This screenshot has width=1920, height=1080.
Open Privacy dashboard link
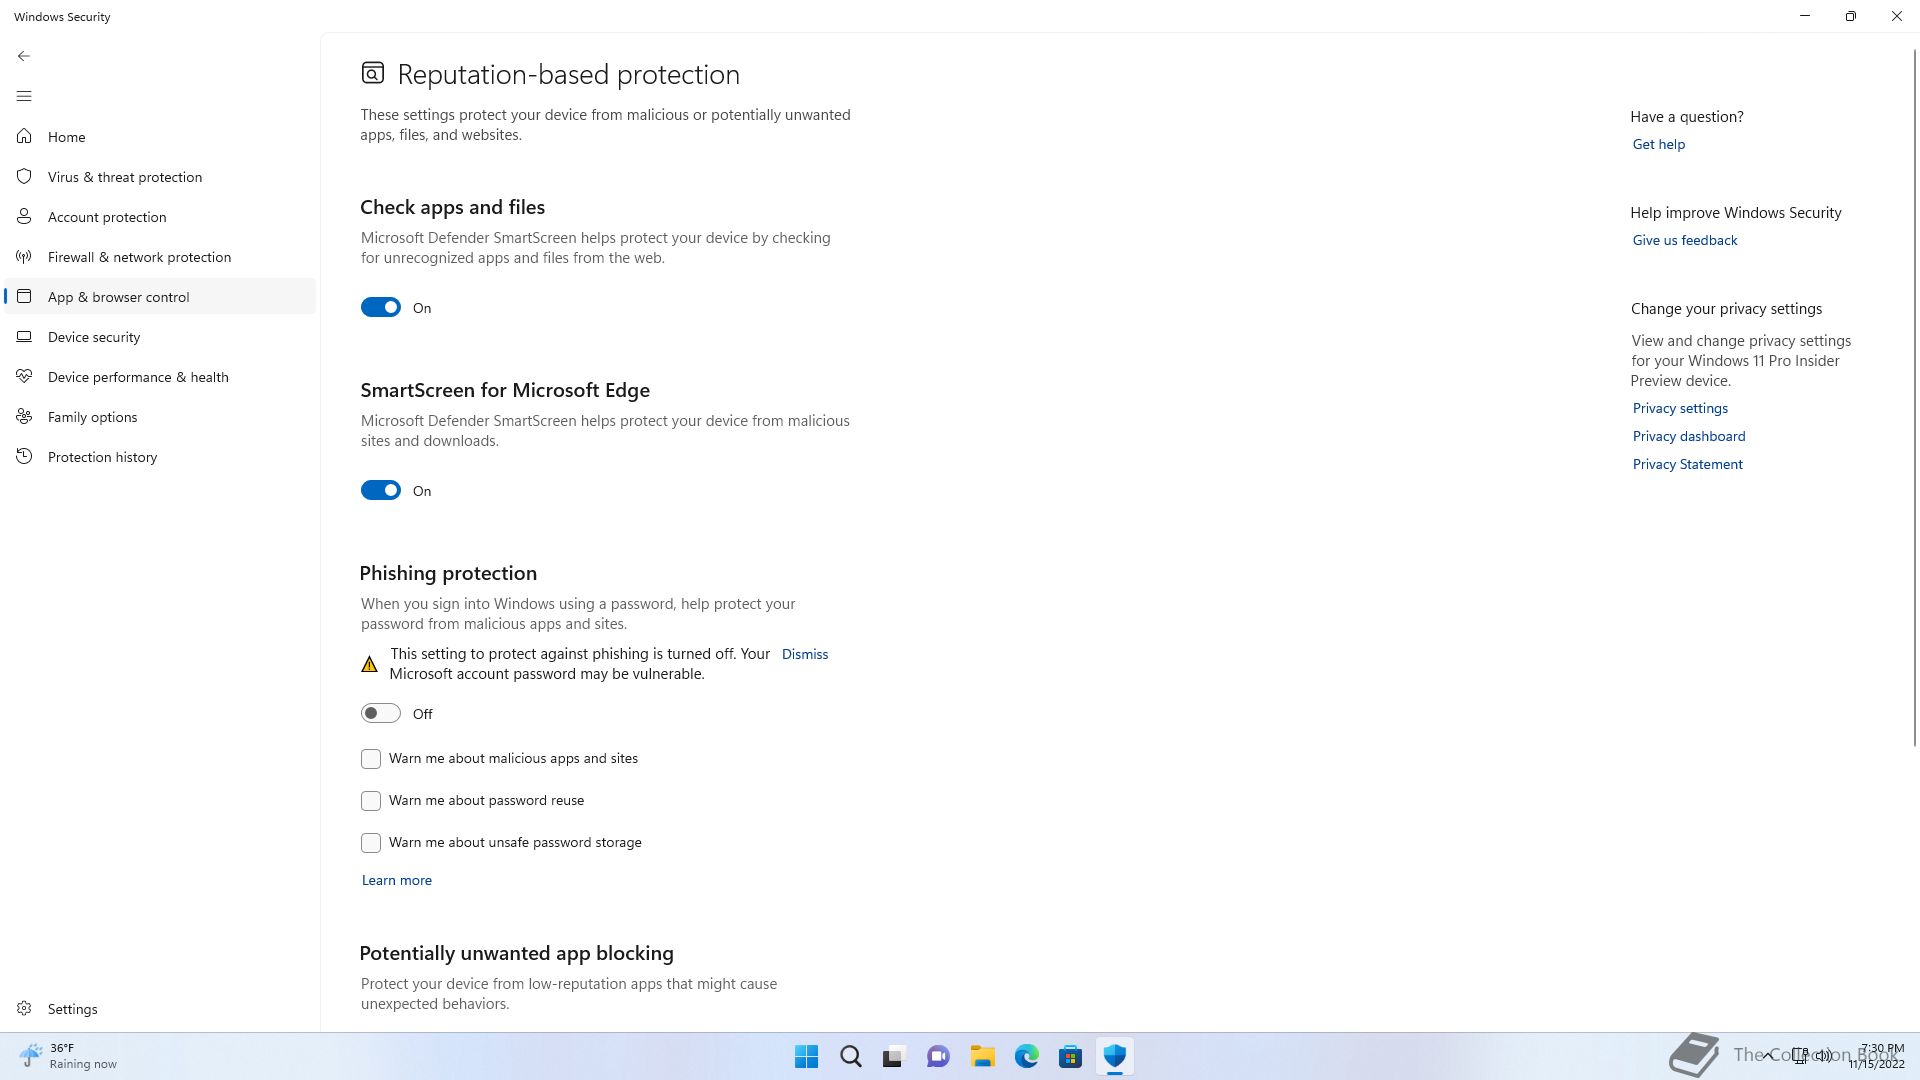point(1688,436)
